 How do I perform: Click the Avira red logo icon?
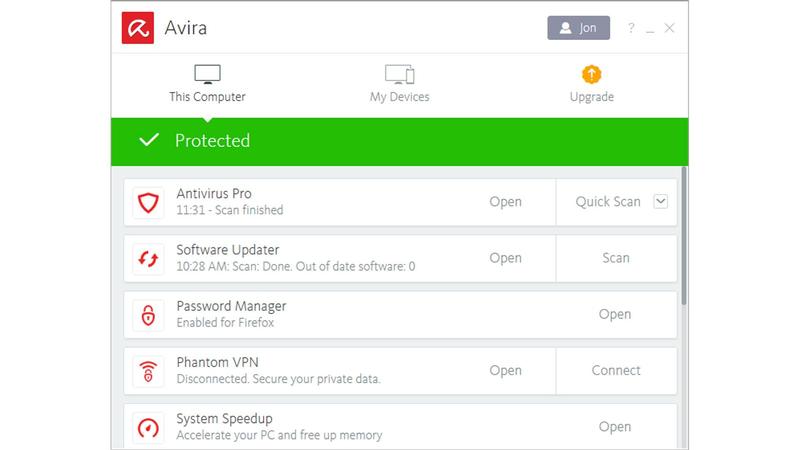(138, 28)
